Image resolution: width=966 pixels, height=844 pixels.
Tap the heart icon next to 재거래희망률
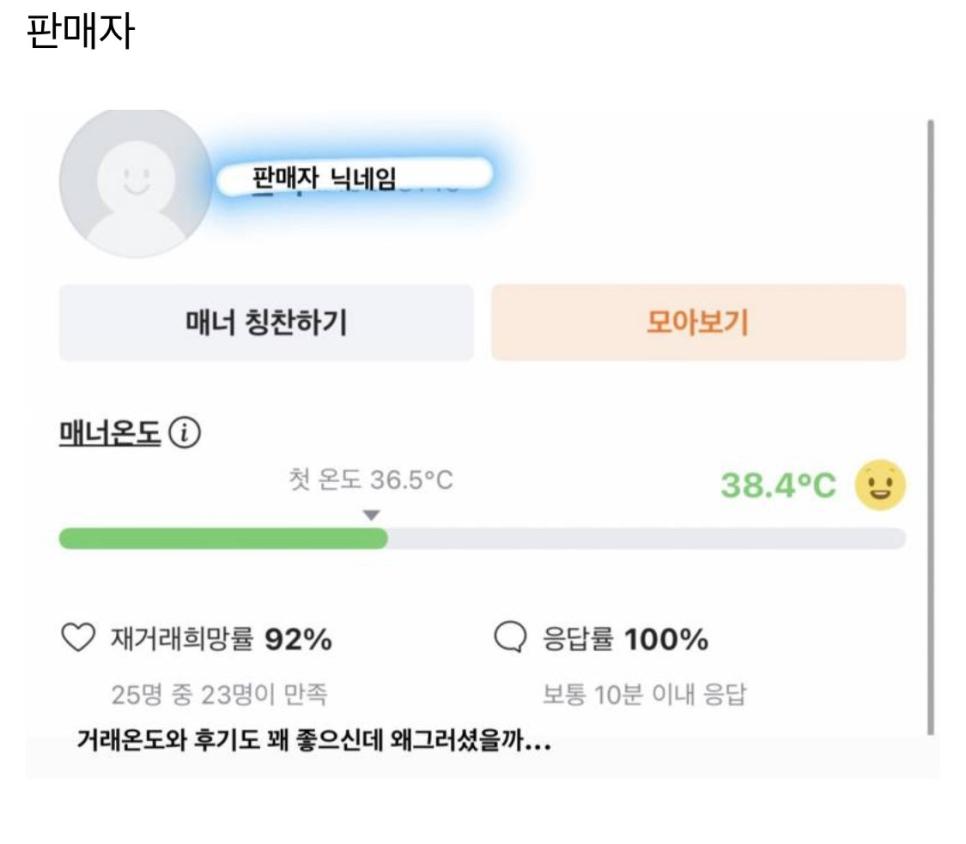tap(77, 638)
